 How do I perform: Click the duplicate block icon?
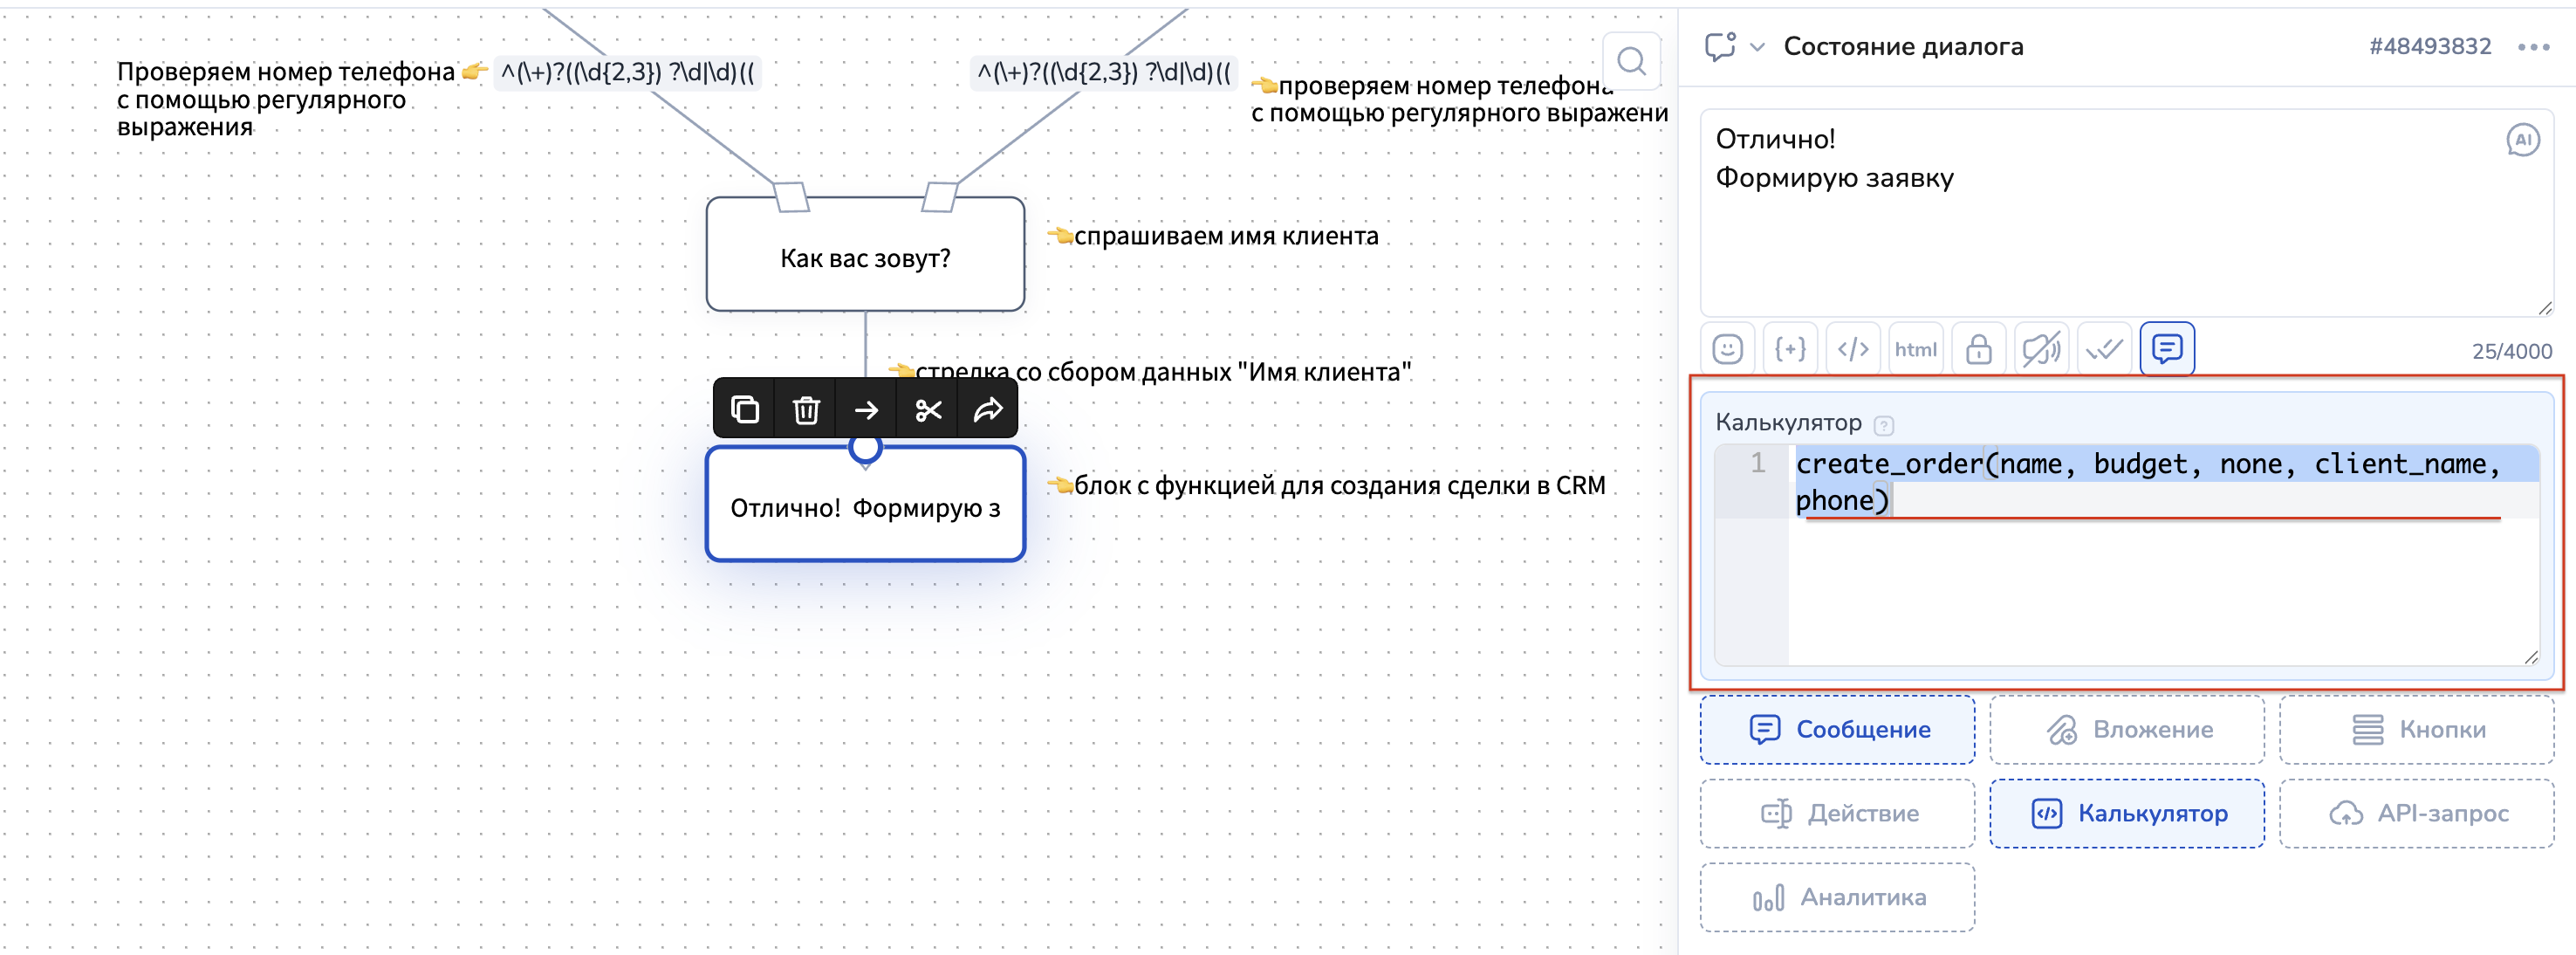pos(745,410)
